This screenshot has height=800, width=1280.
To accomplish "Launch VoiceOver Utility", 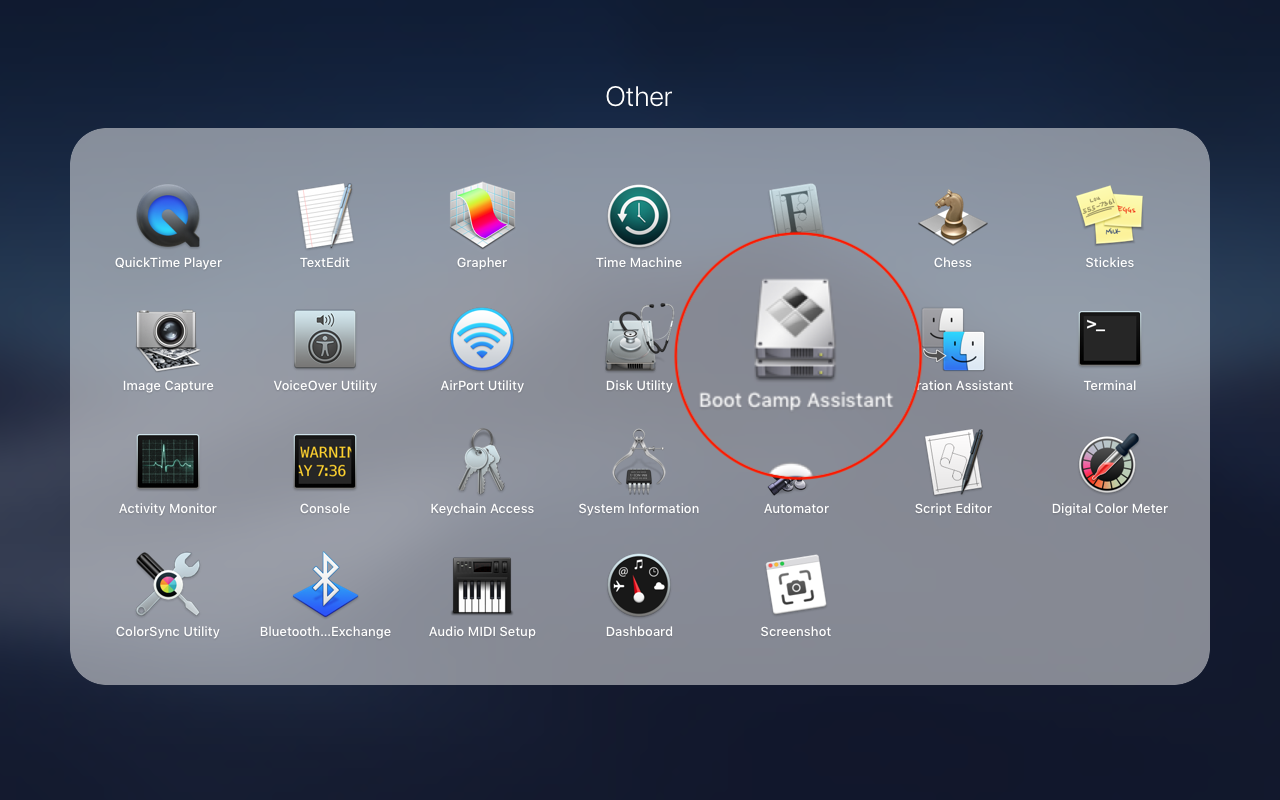I will click(x=325, y=339).
